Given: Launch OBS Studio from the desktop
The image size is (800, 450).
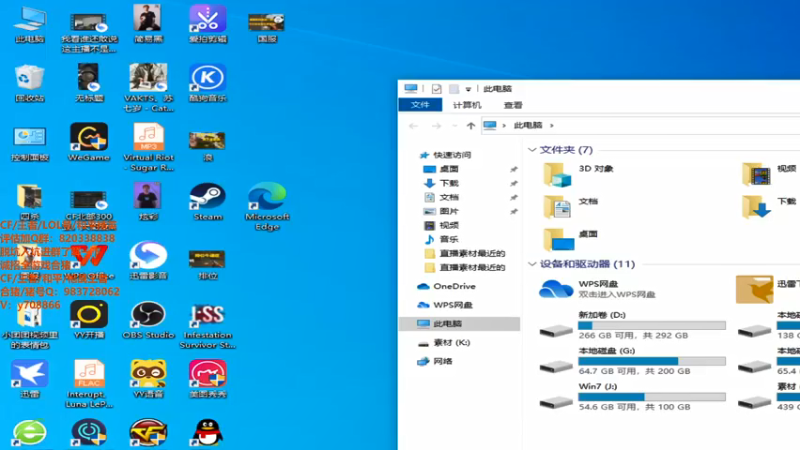Looking at the screenshot, I should pyautogui.click(x=148, y=320).
